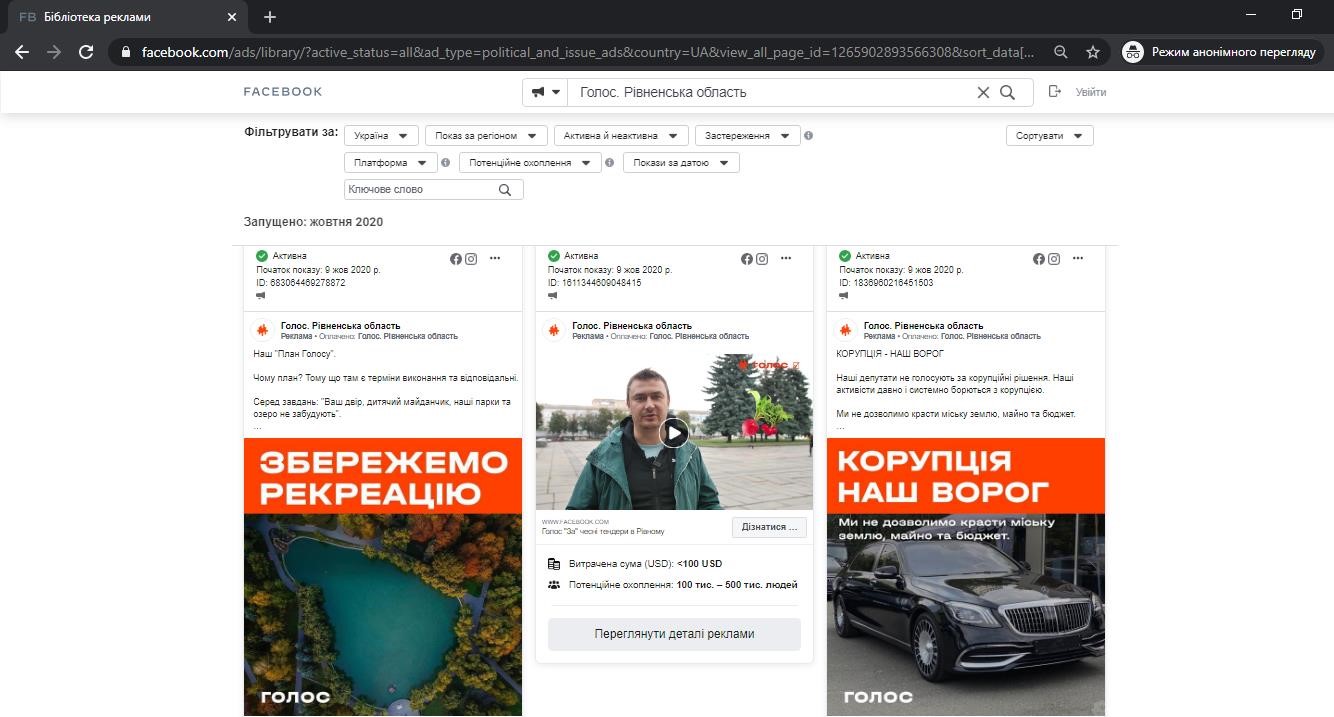Click megaphone icon under ID 683064469278872

(x=261, y=296)
